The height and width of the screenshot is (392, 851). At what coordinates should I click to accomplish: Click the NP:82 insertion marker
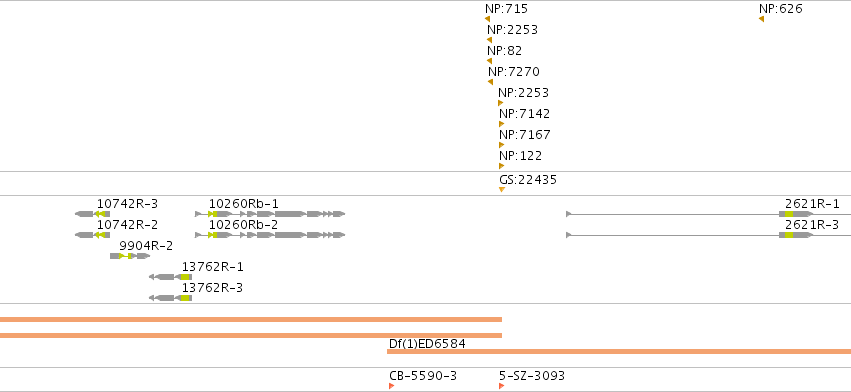tap(490, 61)
